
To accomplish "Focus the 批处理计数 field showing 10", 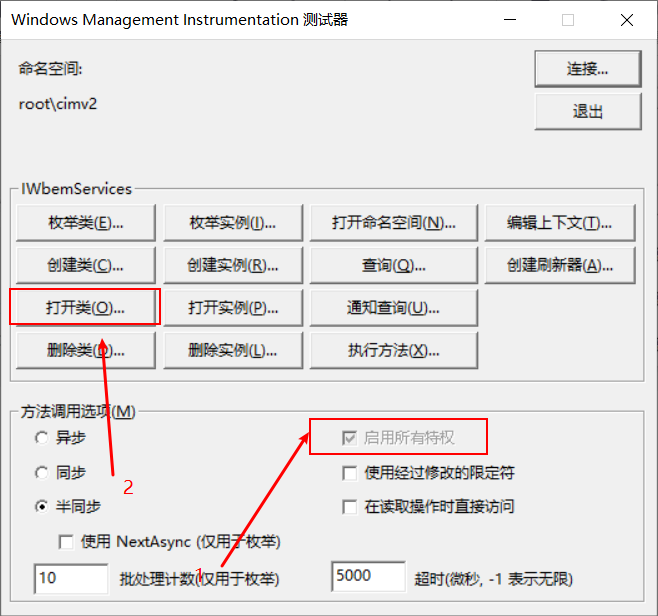I will pyautogui.click(x=70, y=578).
